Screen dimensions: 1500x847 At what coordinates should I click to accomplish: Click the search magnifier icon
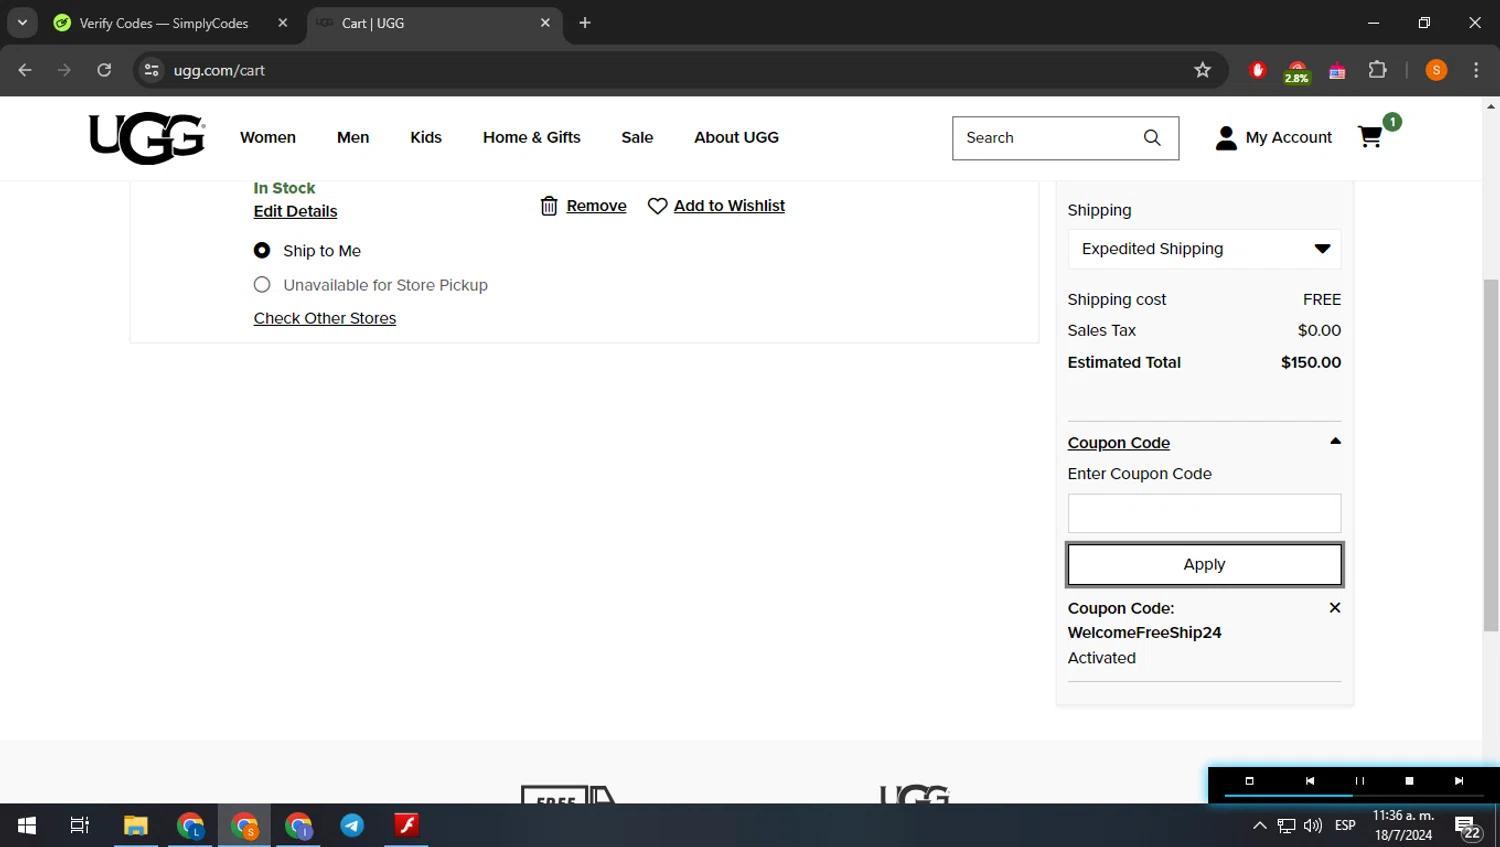pyautogui.click(x=1152, y=138)
